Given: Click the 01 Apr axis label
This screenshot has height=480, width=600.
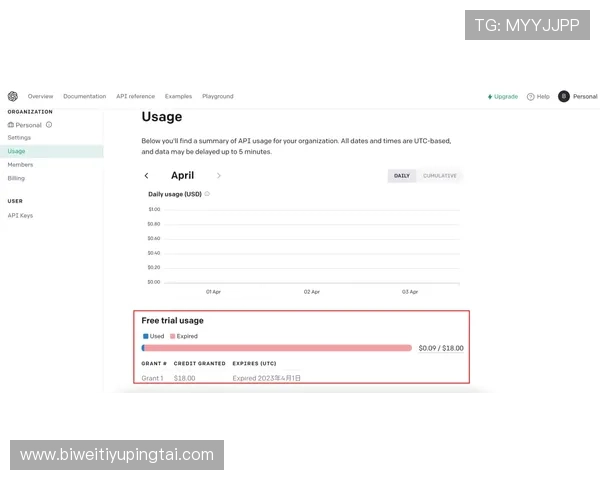Looking at the screenshot, I should pyautogui.click(x=213, y=292).
